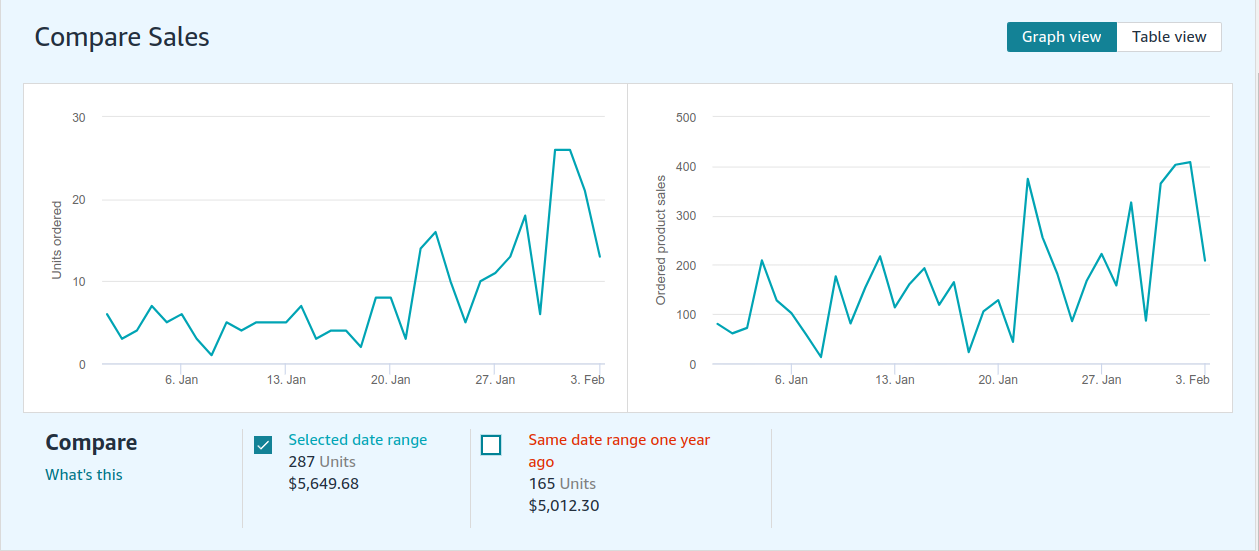Click the 22 Jan spike on Ordered product sales chart

[x=1027, y=179]
